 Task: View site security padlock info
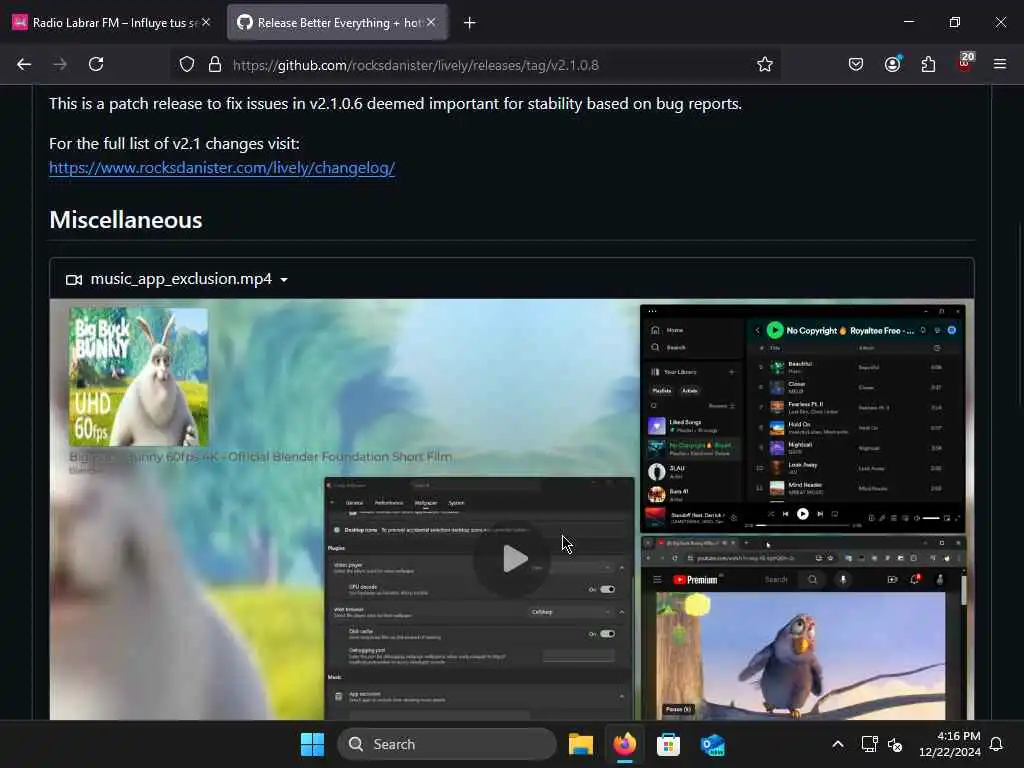[214, 65]
